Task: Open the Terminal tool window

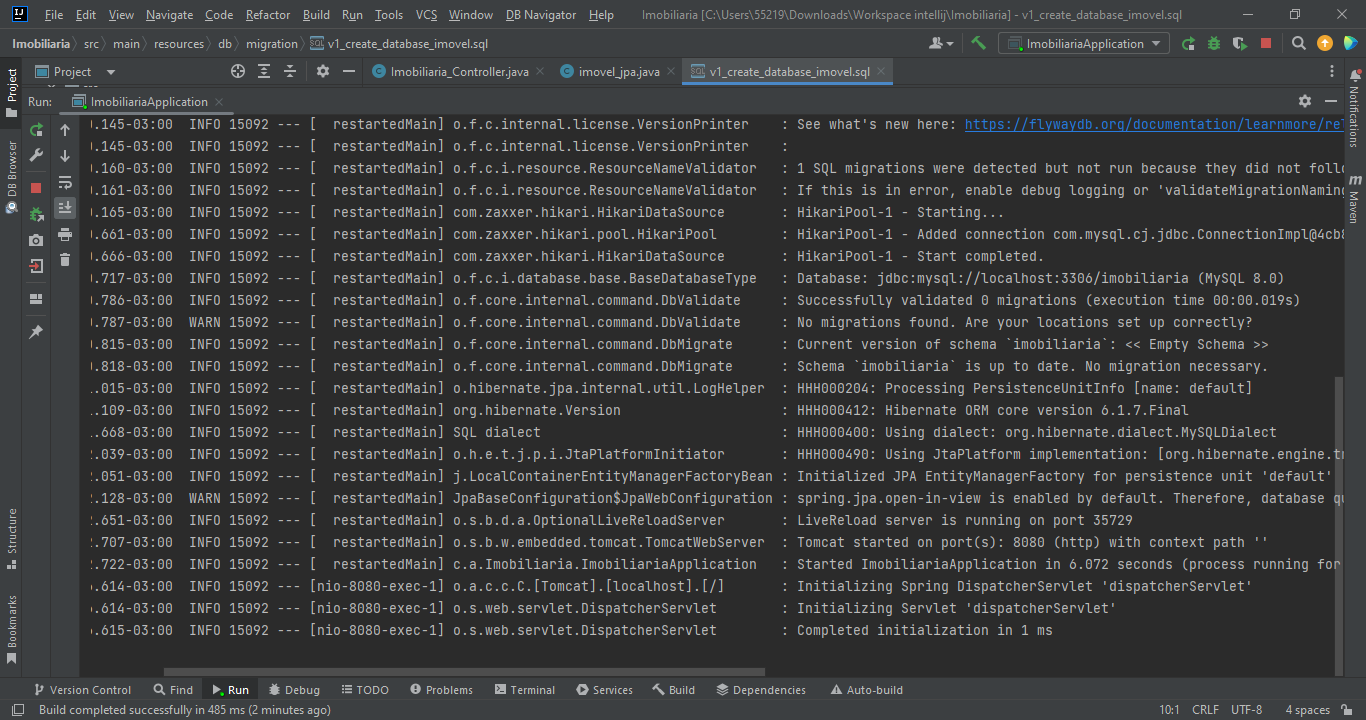Action: pyautogui.click(x=524, y=690)
